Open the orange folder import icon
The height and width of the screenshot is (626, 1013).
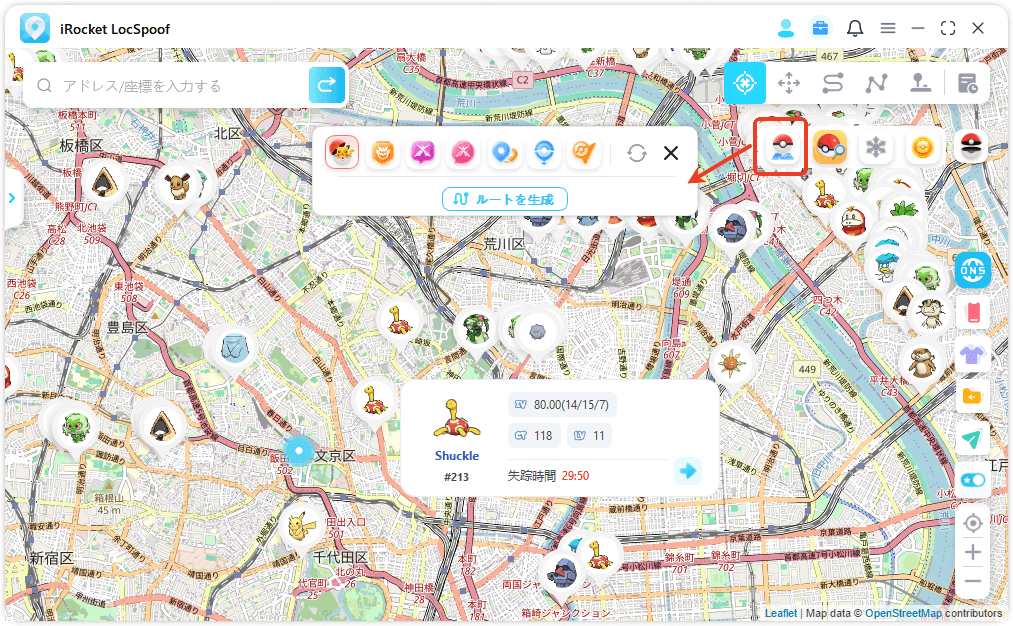point(972,396)
